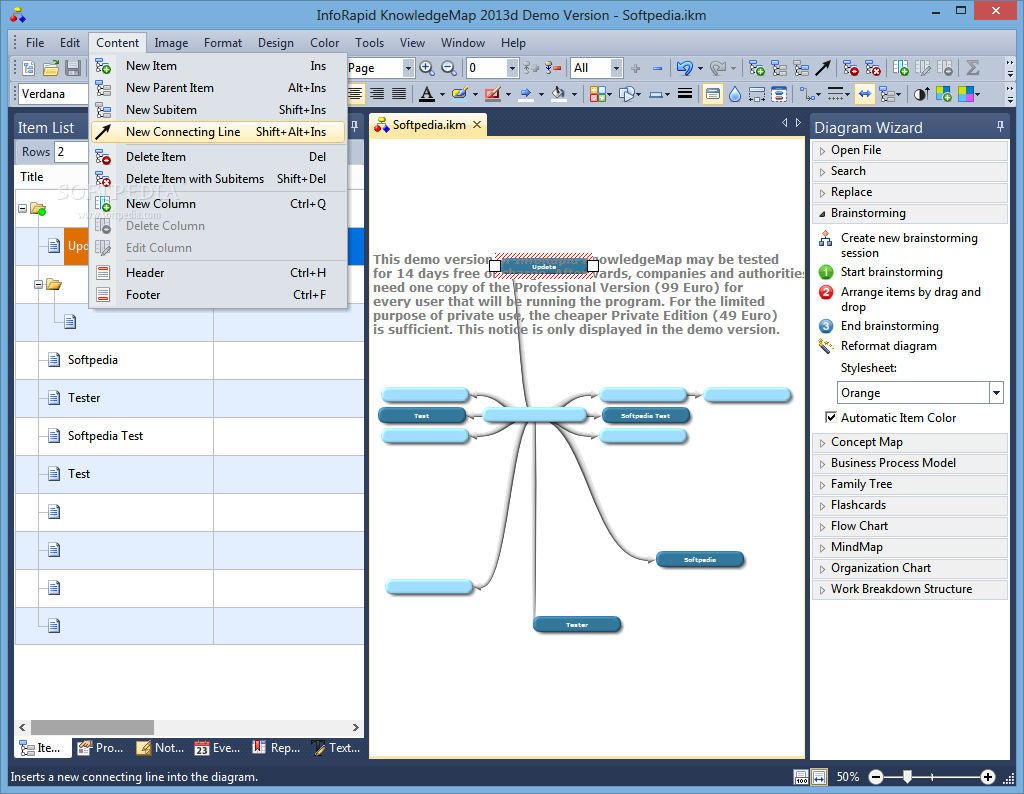The image size is (1024, 794).
Task: Select New Column in Content menu
Action: (x=218, y=204)
